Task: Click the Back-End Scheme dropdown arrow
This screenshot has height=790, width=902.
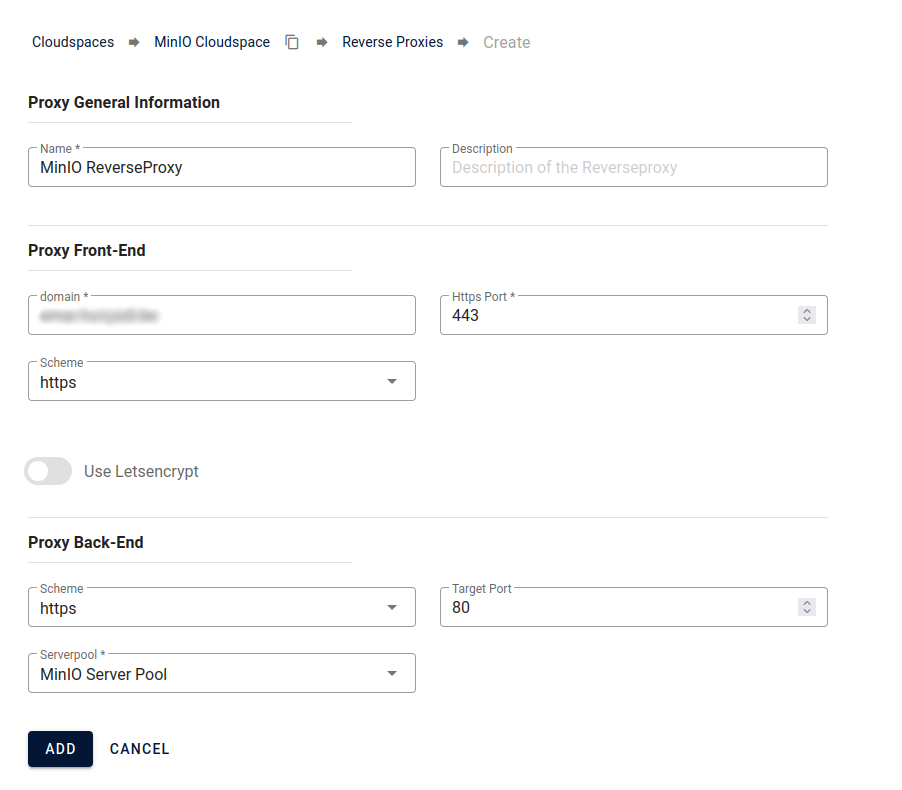Action: tap(392, 608)
